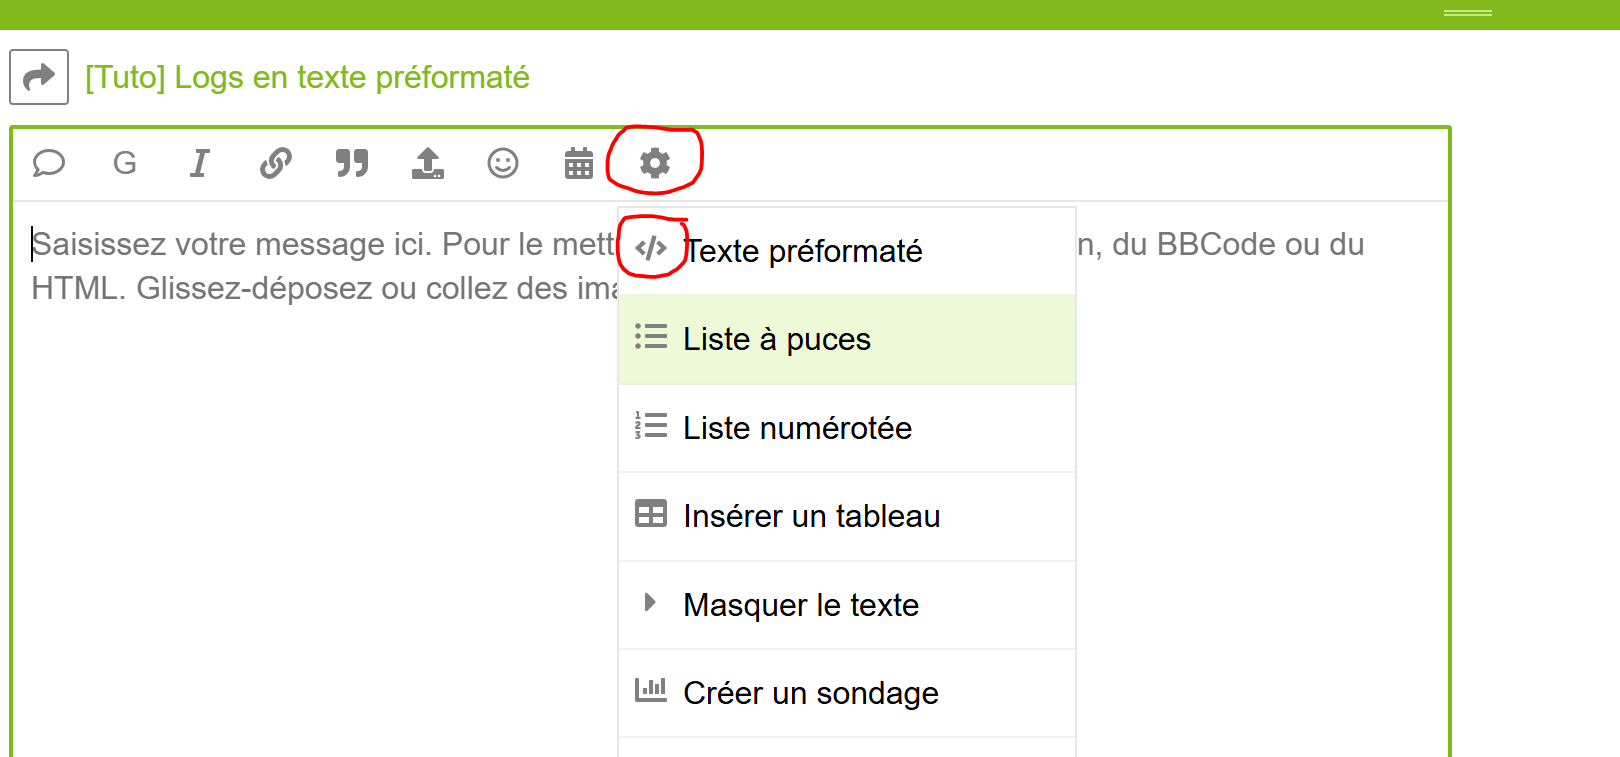The width and height of the screenshot is (1620, 757).
Task: Select Texte préformaté from the menu
Action: click(802, 251)
